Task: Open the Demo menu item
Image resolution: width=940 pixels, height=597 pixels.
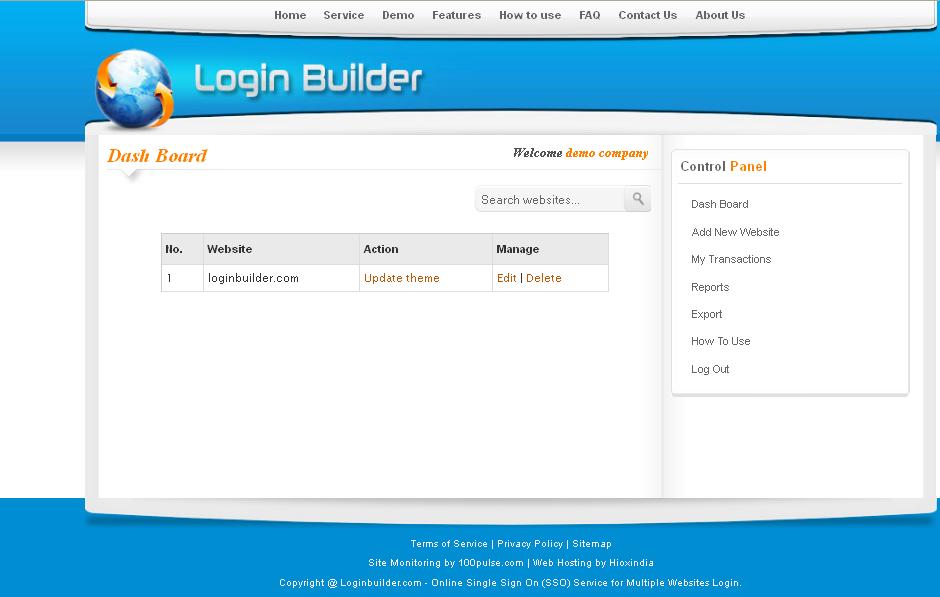Action: [398, 15]
